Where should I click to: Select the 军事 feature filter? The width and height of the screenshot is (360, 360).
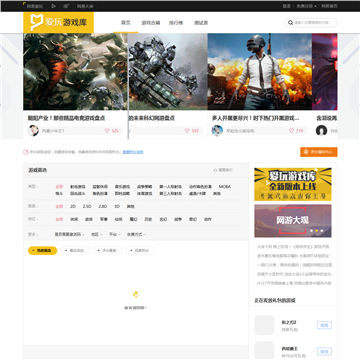coord(103,219)
